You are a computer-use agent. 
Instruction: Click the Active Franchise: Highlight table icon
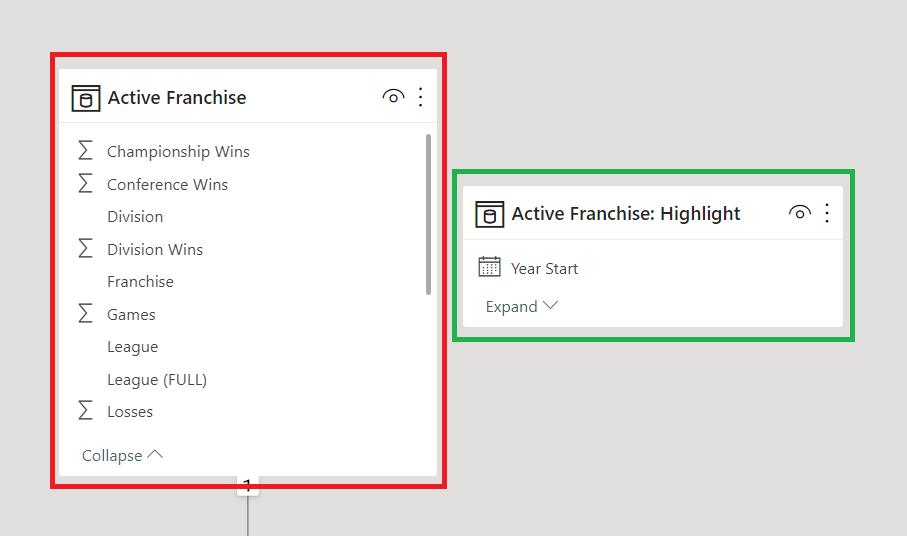point(489,214)
